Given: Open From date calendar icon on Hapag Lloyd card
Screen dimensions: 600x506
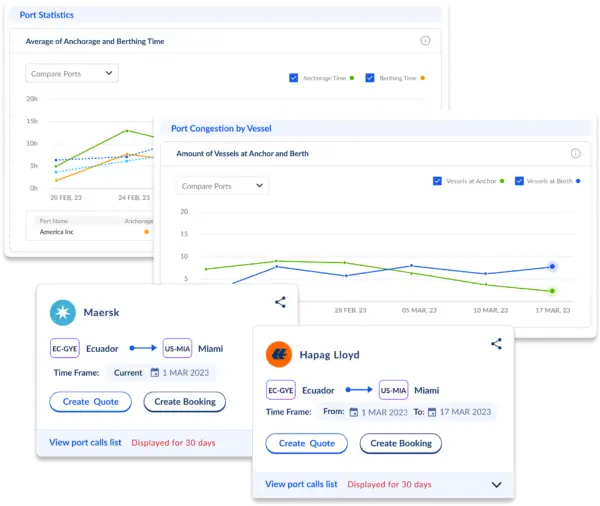Looking at the screenshot, I should [x=354, y=412].
